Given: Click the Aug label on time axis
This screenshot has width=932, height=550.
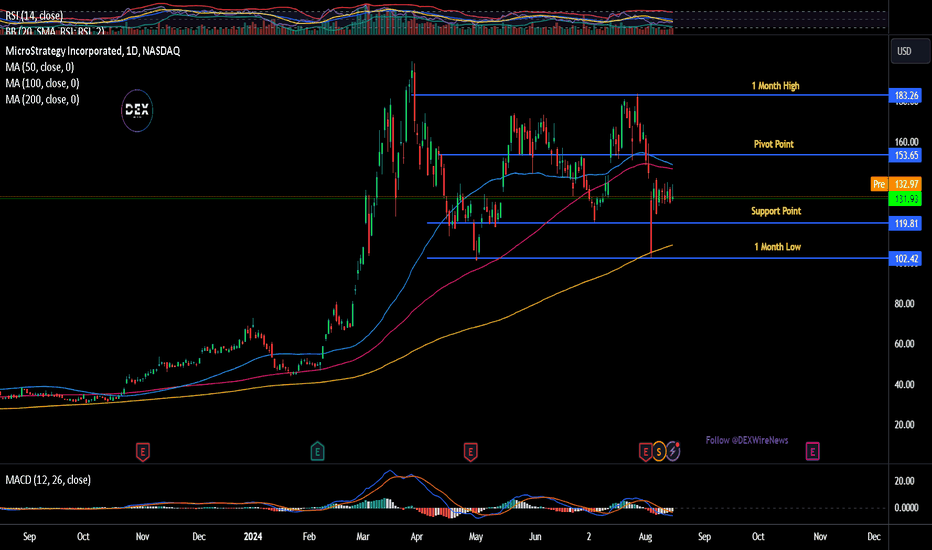Looking at the screenshot, I should coord(645,536).
